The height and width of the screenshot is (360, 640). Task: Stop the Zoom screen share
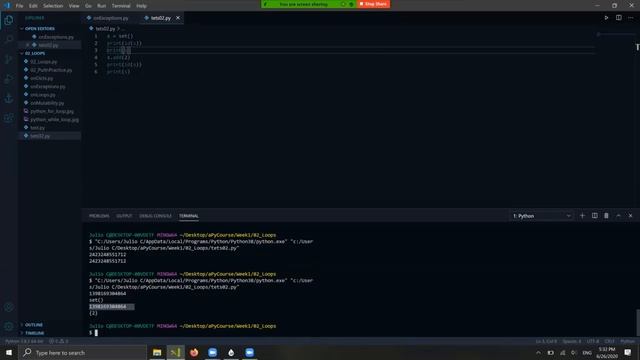coord(373,4)
